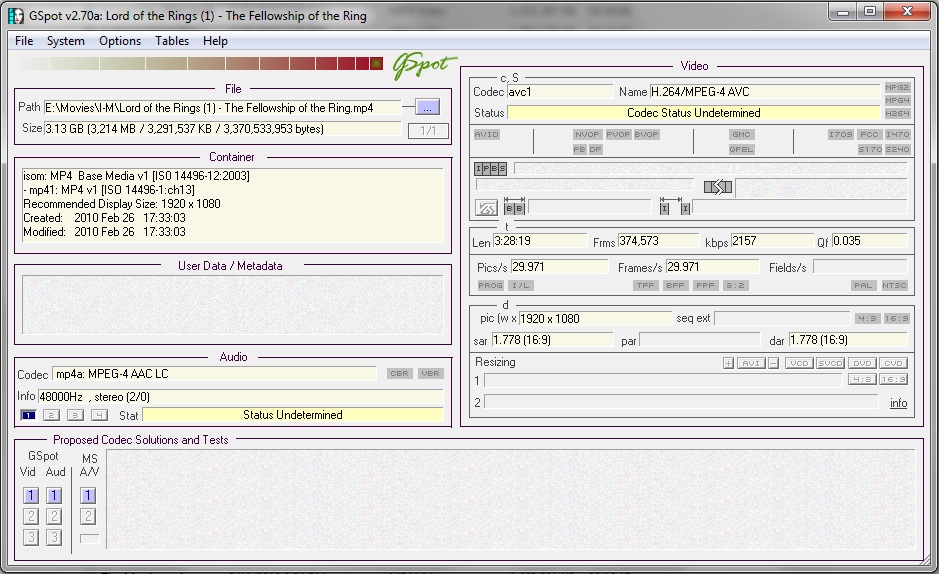Click the NTSC standard indicator
Screen dimensions: 939x574
point(894,286)
